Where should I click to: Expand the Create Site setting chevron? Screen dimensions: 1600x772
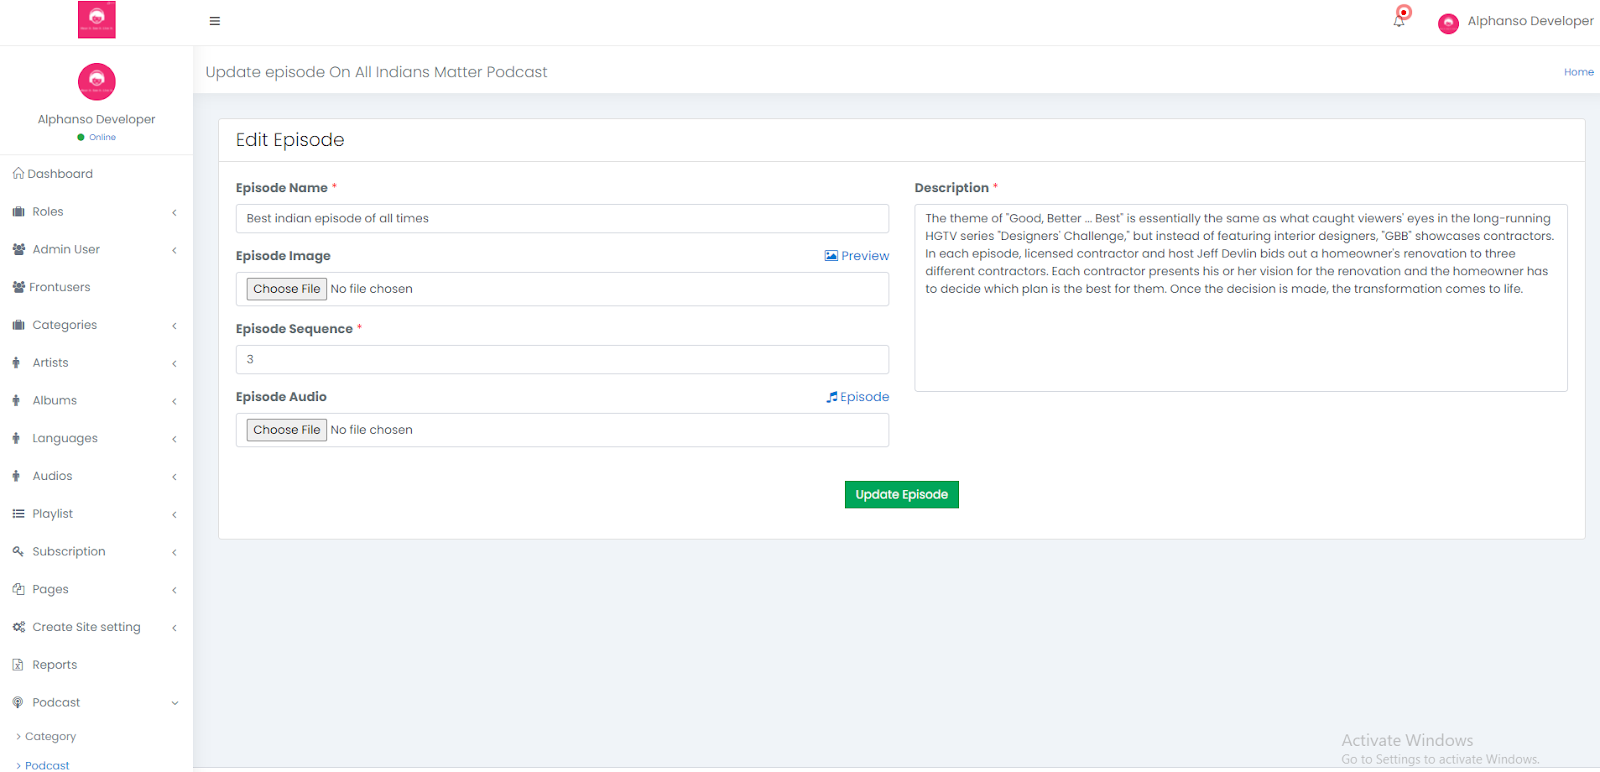[x=174, y=628]
